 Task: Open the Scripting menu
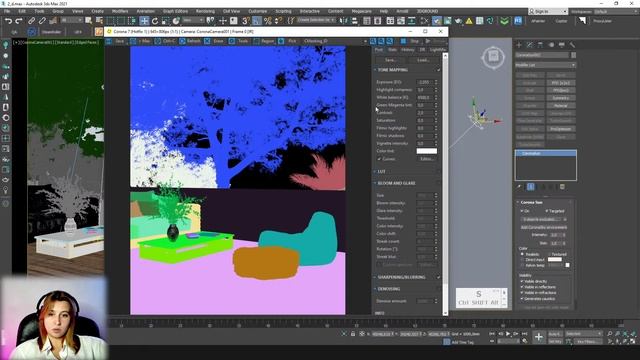click(x=283, y=11)
